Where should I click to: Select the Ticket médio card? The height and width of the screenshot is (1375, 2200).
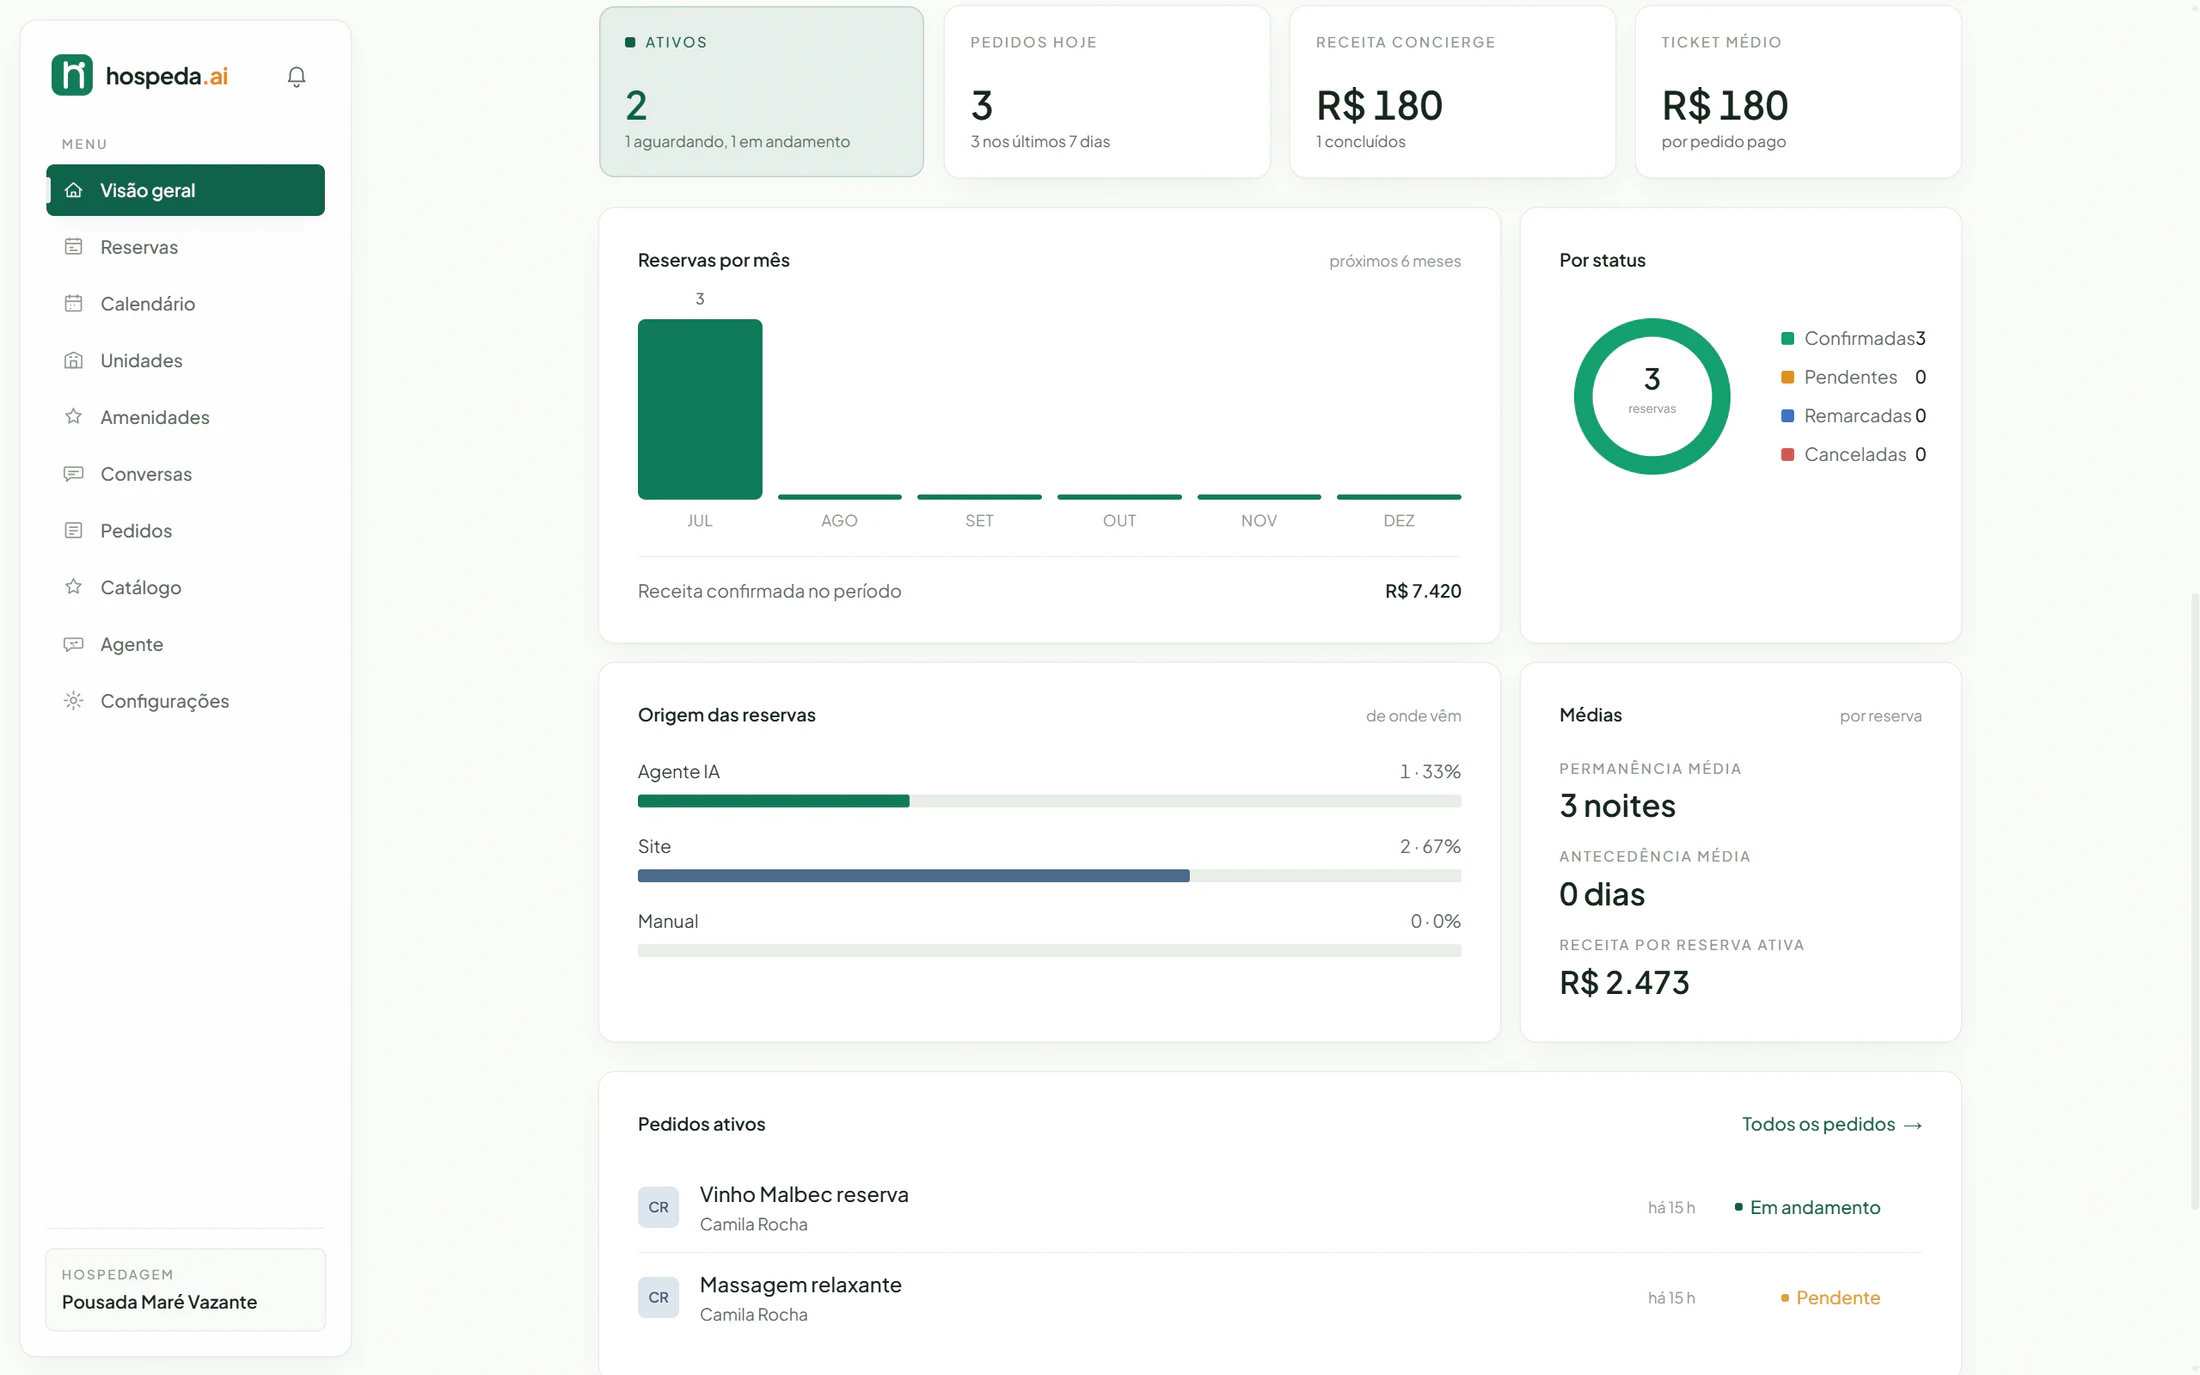point(1798,92)
